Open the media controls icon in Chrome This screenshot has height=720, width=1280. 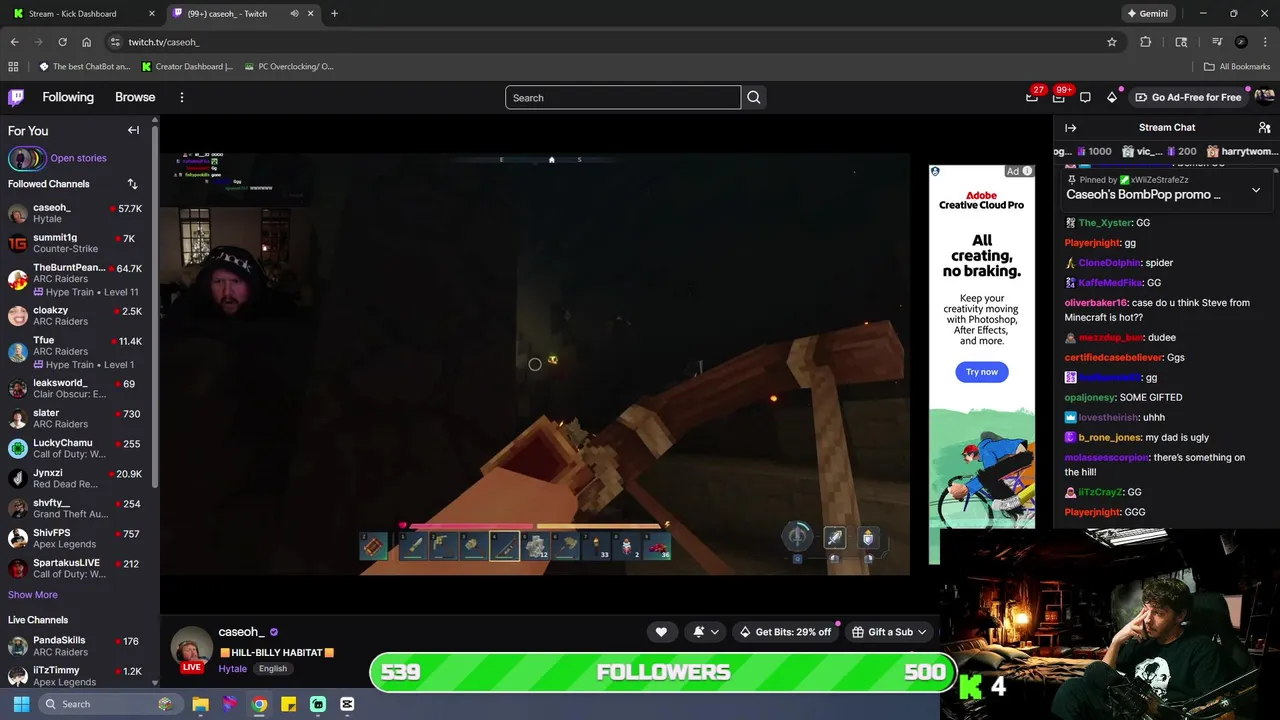1217,42
